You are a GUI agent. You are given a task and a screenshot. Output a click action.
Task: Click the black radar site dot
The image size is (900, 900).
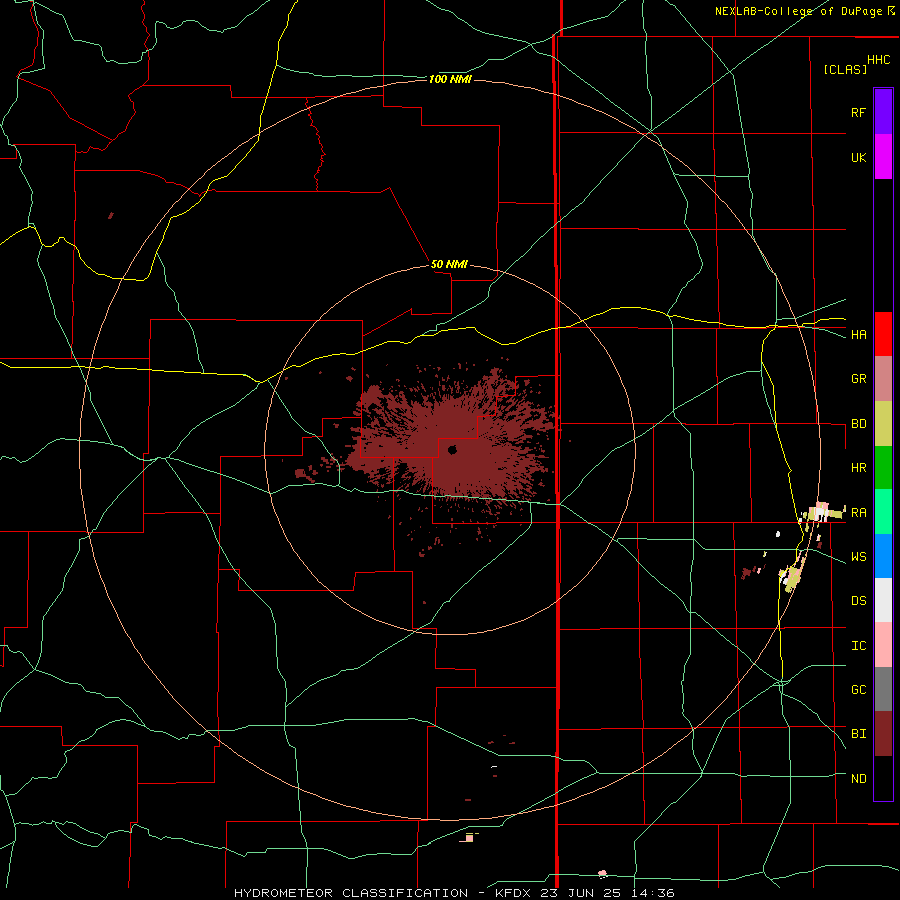coord(452,450)
